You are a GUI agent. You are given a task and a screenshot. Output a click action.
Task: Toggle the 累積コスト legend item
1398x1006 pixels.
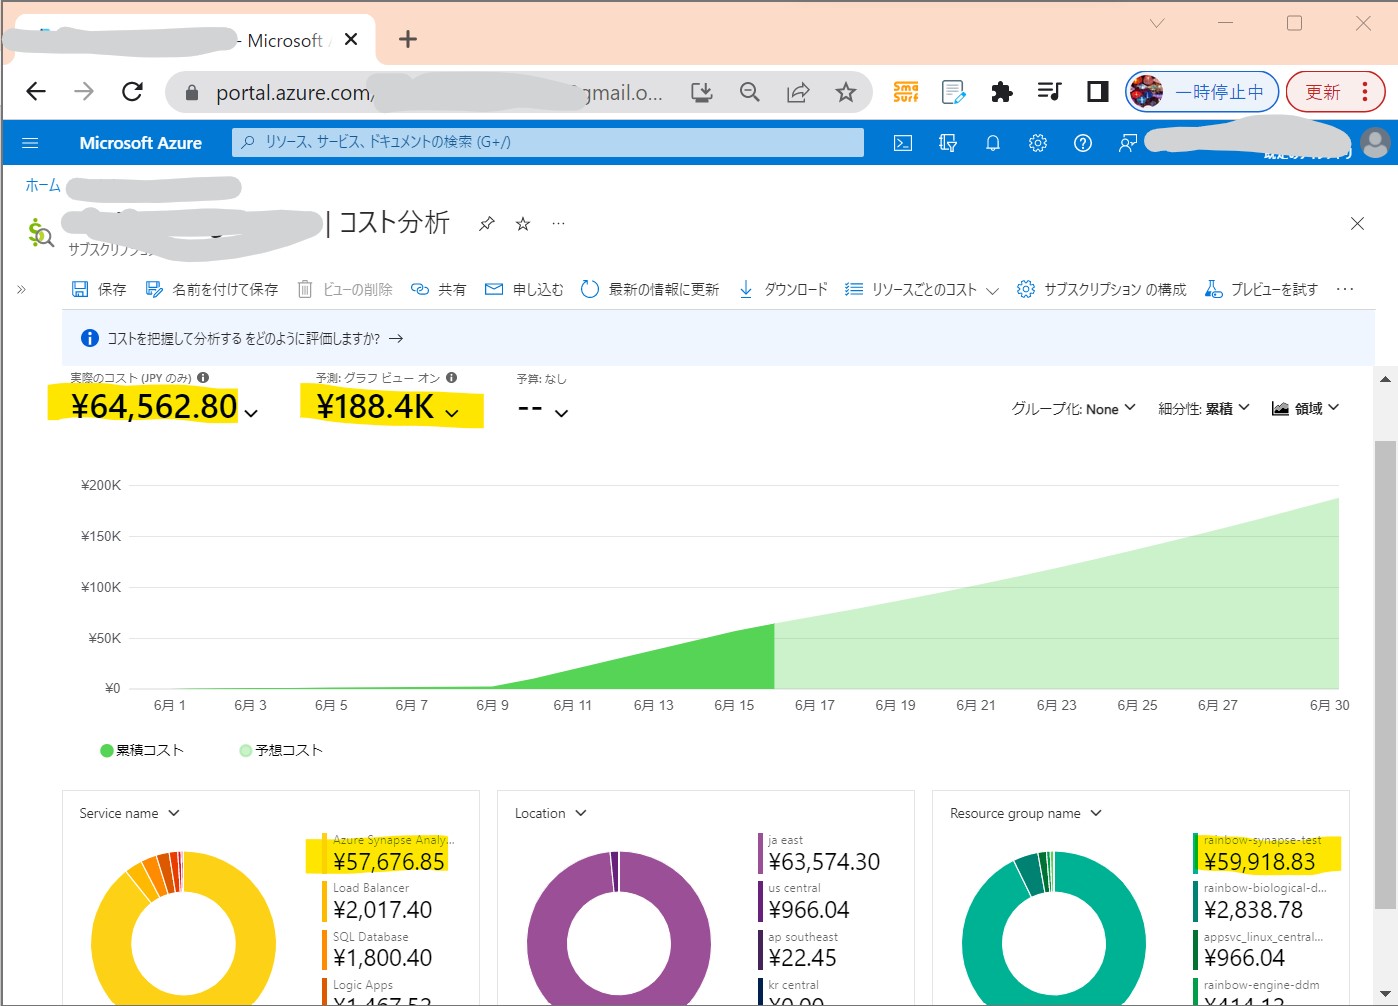tap(142, 750)
